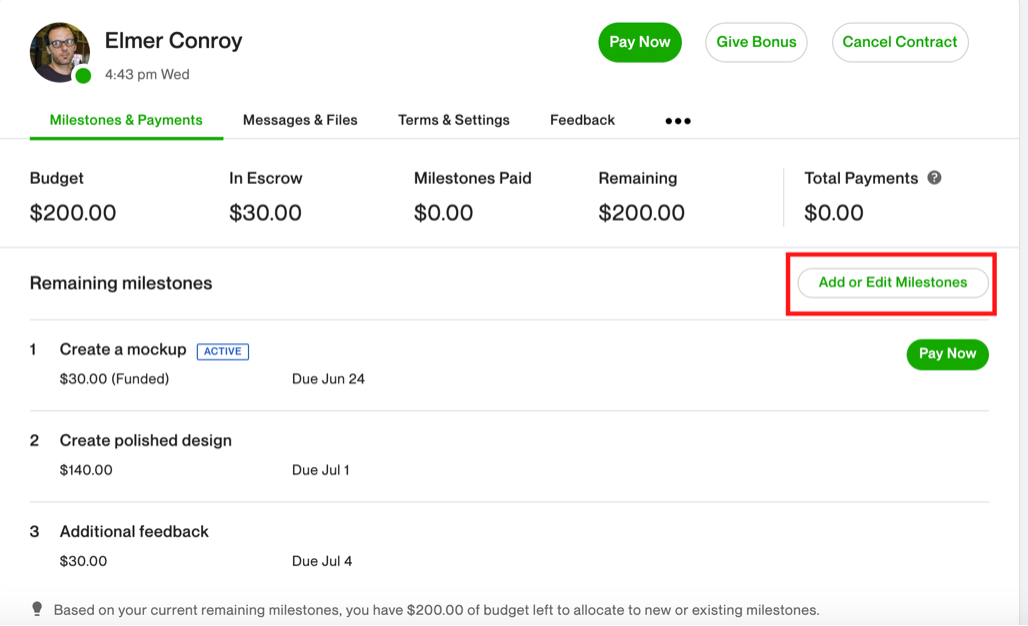Pay now for Create a mockup milestone
Image resolution: width=1028 pixels, height=626 pixels.
(947, 354)
